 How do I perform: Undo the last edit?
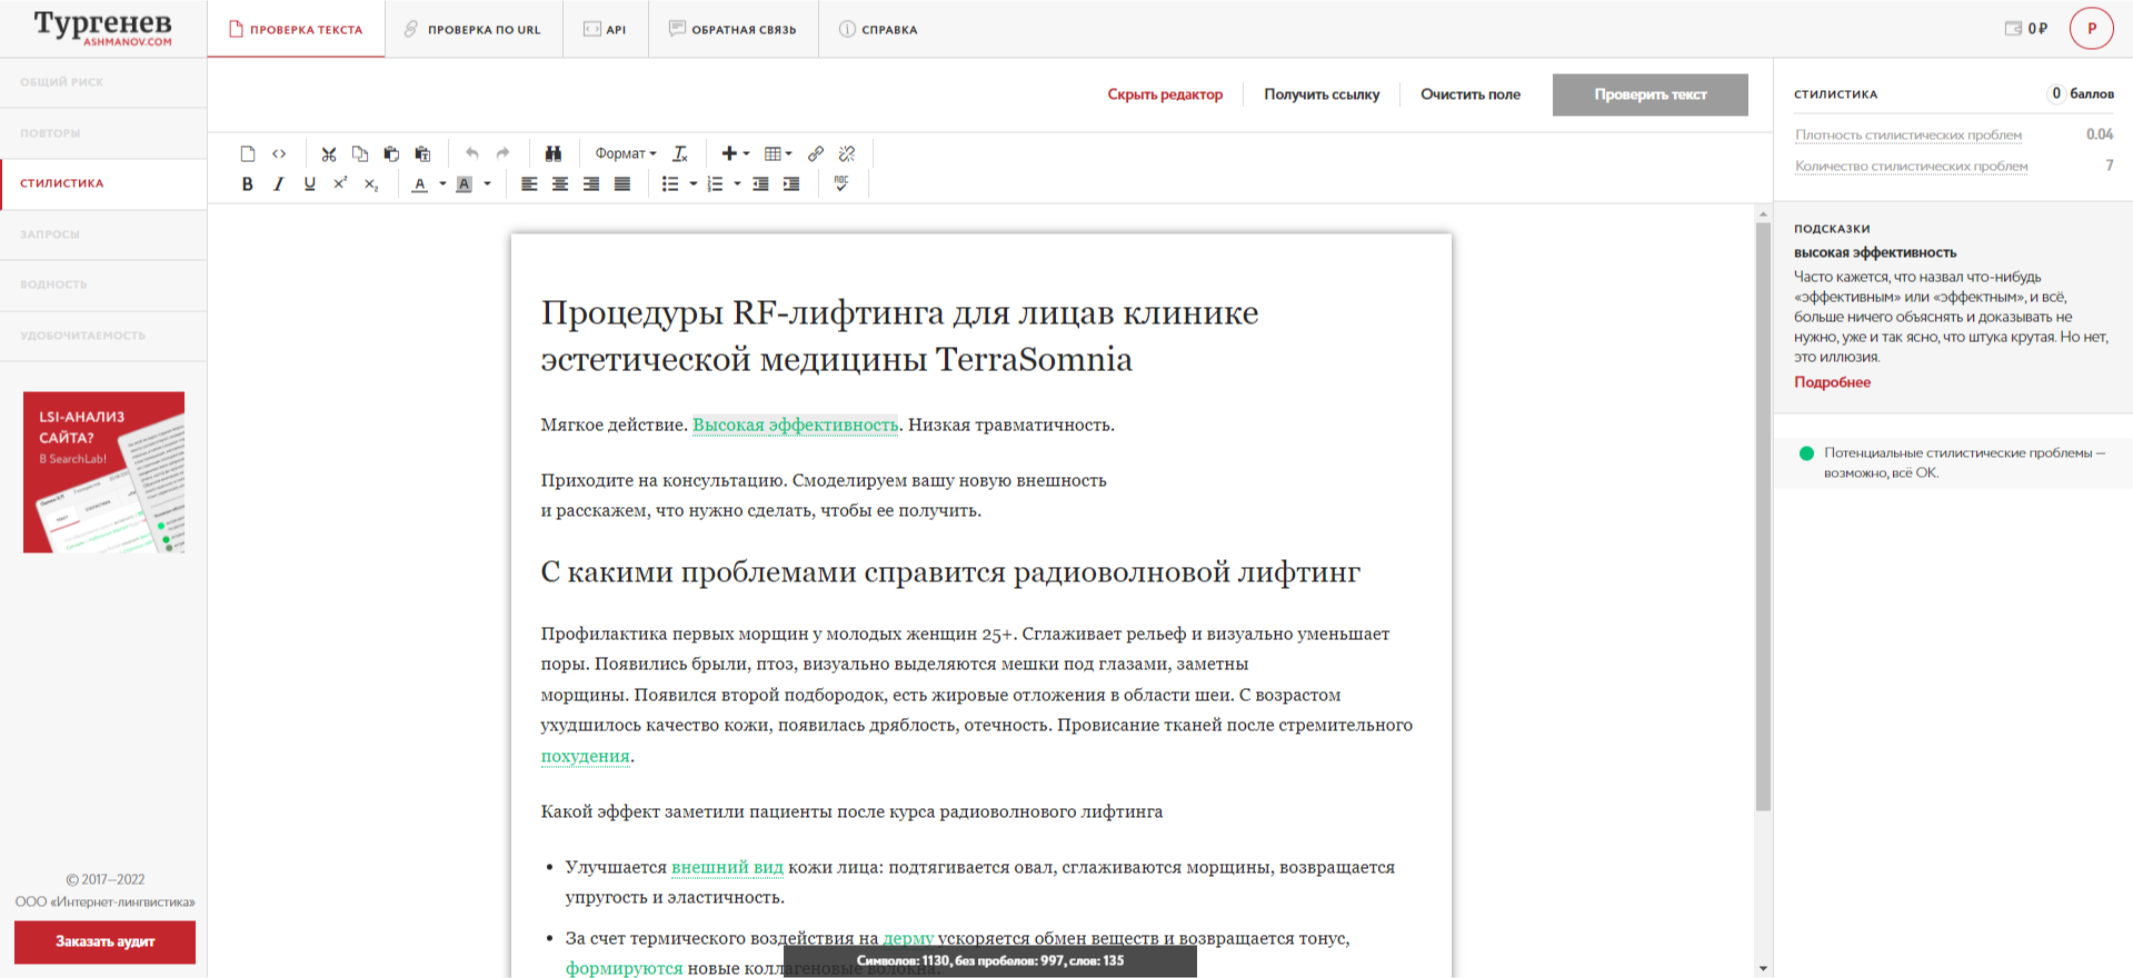tap(471, 153)
